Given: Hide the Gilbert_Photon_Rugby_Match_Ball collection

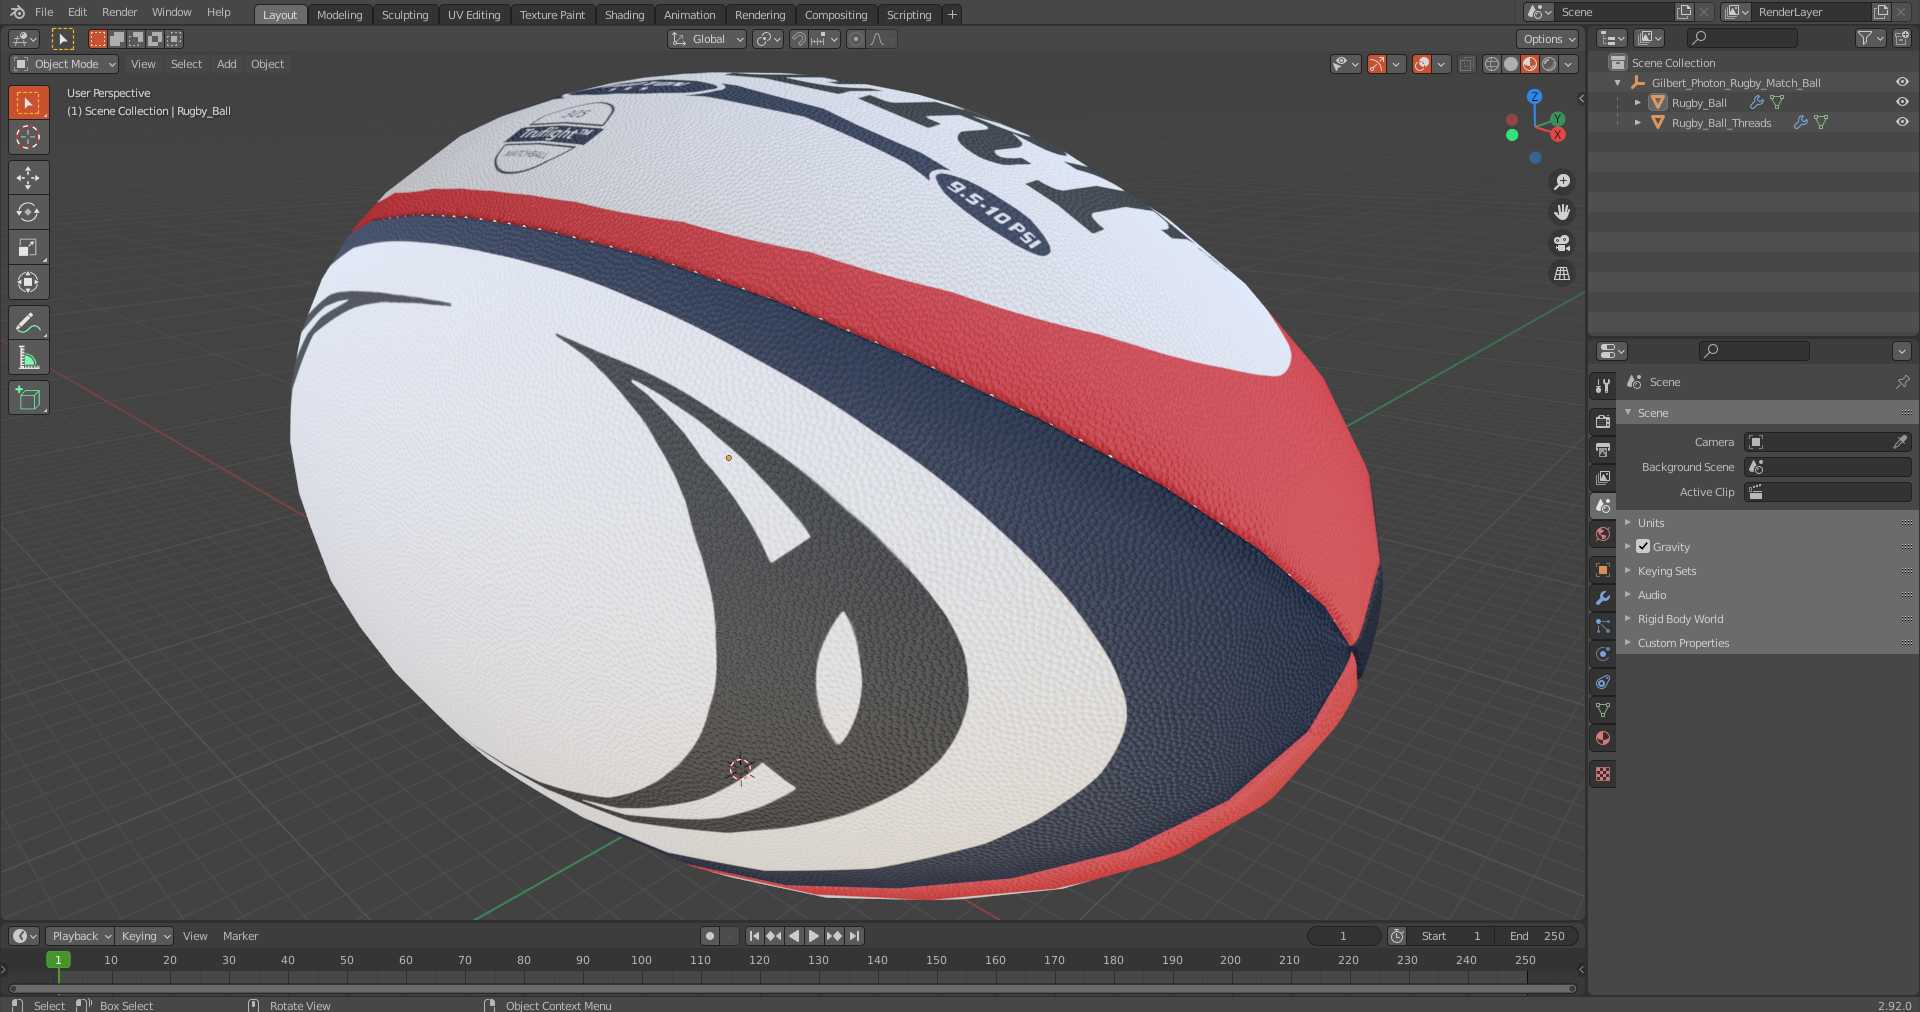Looking at the screenshot, I should pyautogui.click(x=1902, y=82).
